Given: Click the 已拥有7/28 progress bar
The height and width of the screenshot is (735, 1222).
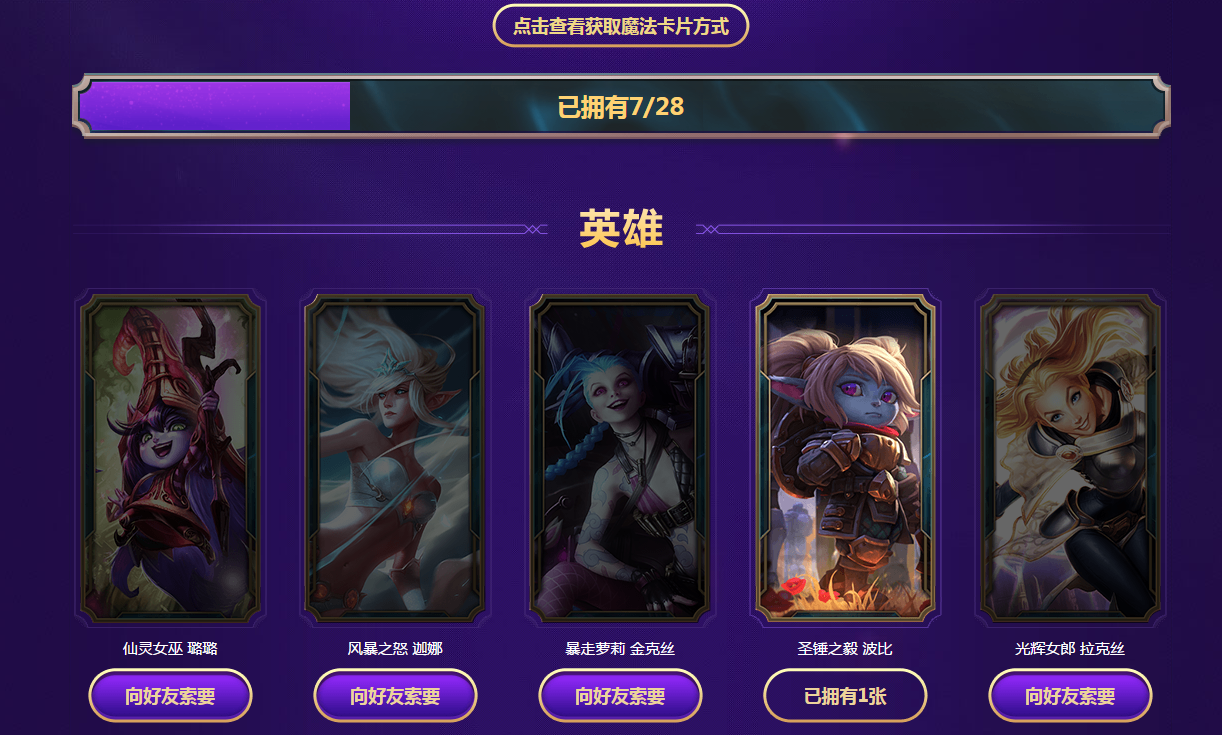Looking at the screenshot, I should pos(621,106).
